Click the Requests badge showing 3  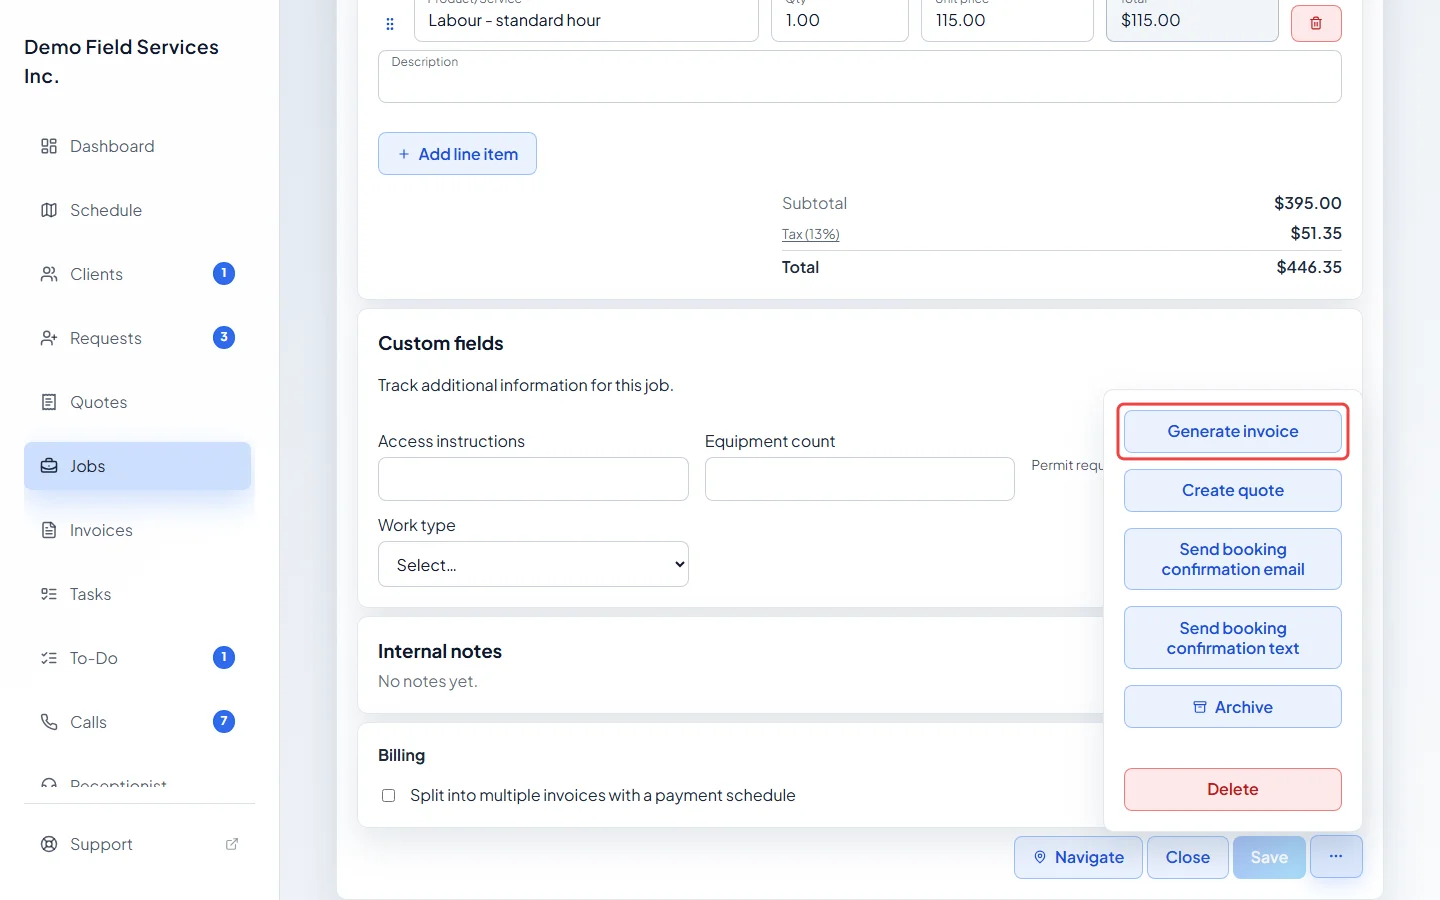point(224,337)
